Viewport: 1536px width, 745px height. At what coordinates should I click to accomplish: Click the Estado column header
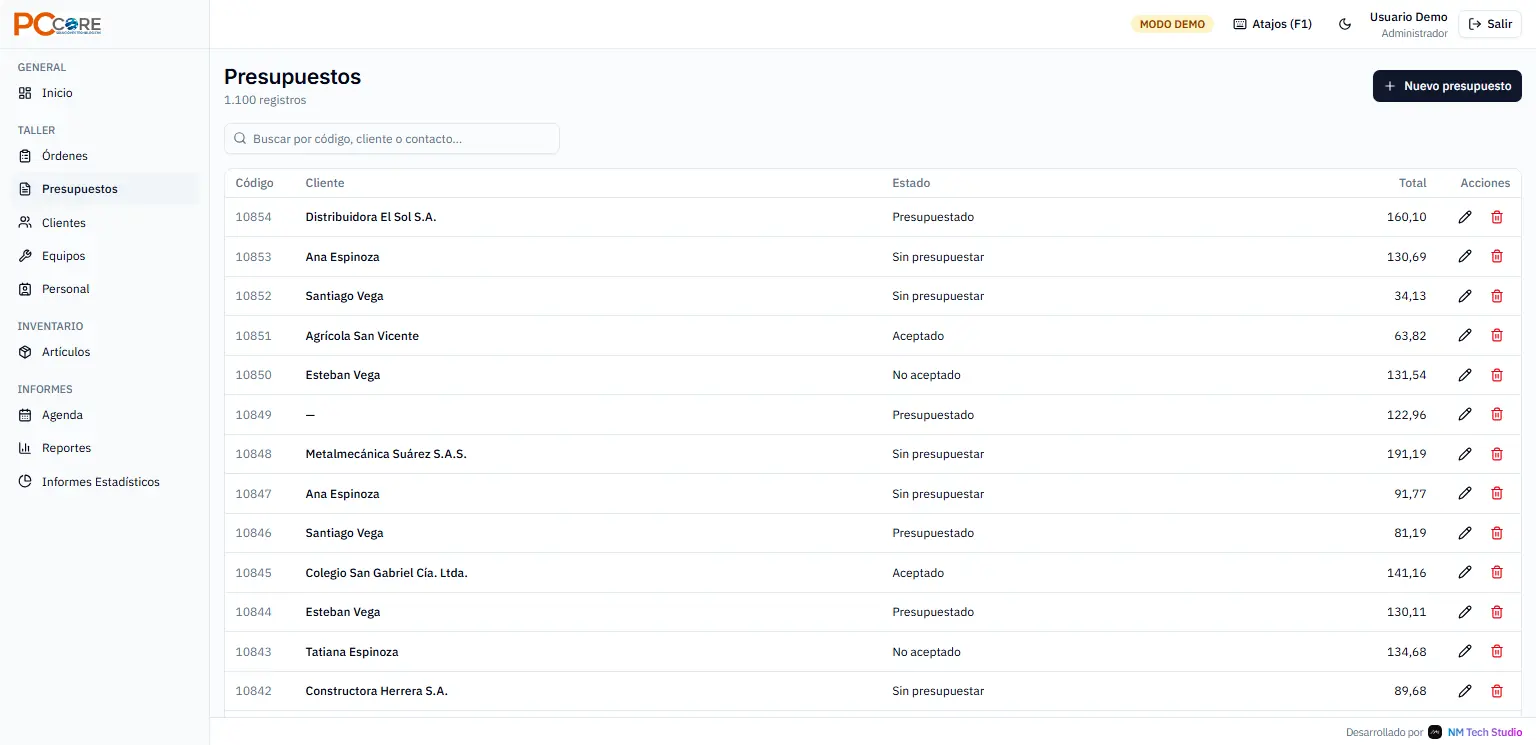[911, 183]
